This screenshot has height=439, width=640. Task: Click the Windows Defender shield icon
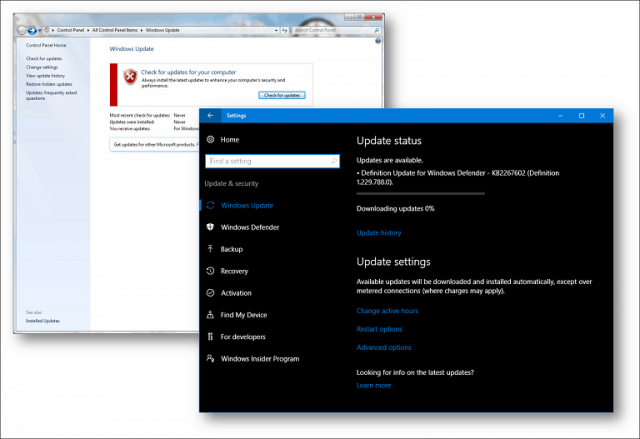210,227
